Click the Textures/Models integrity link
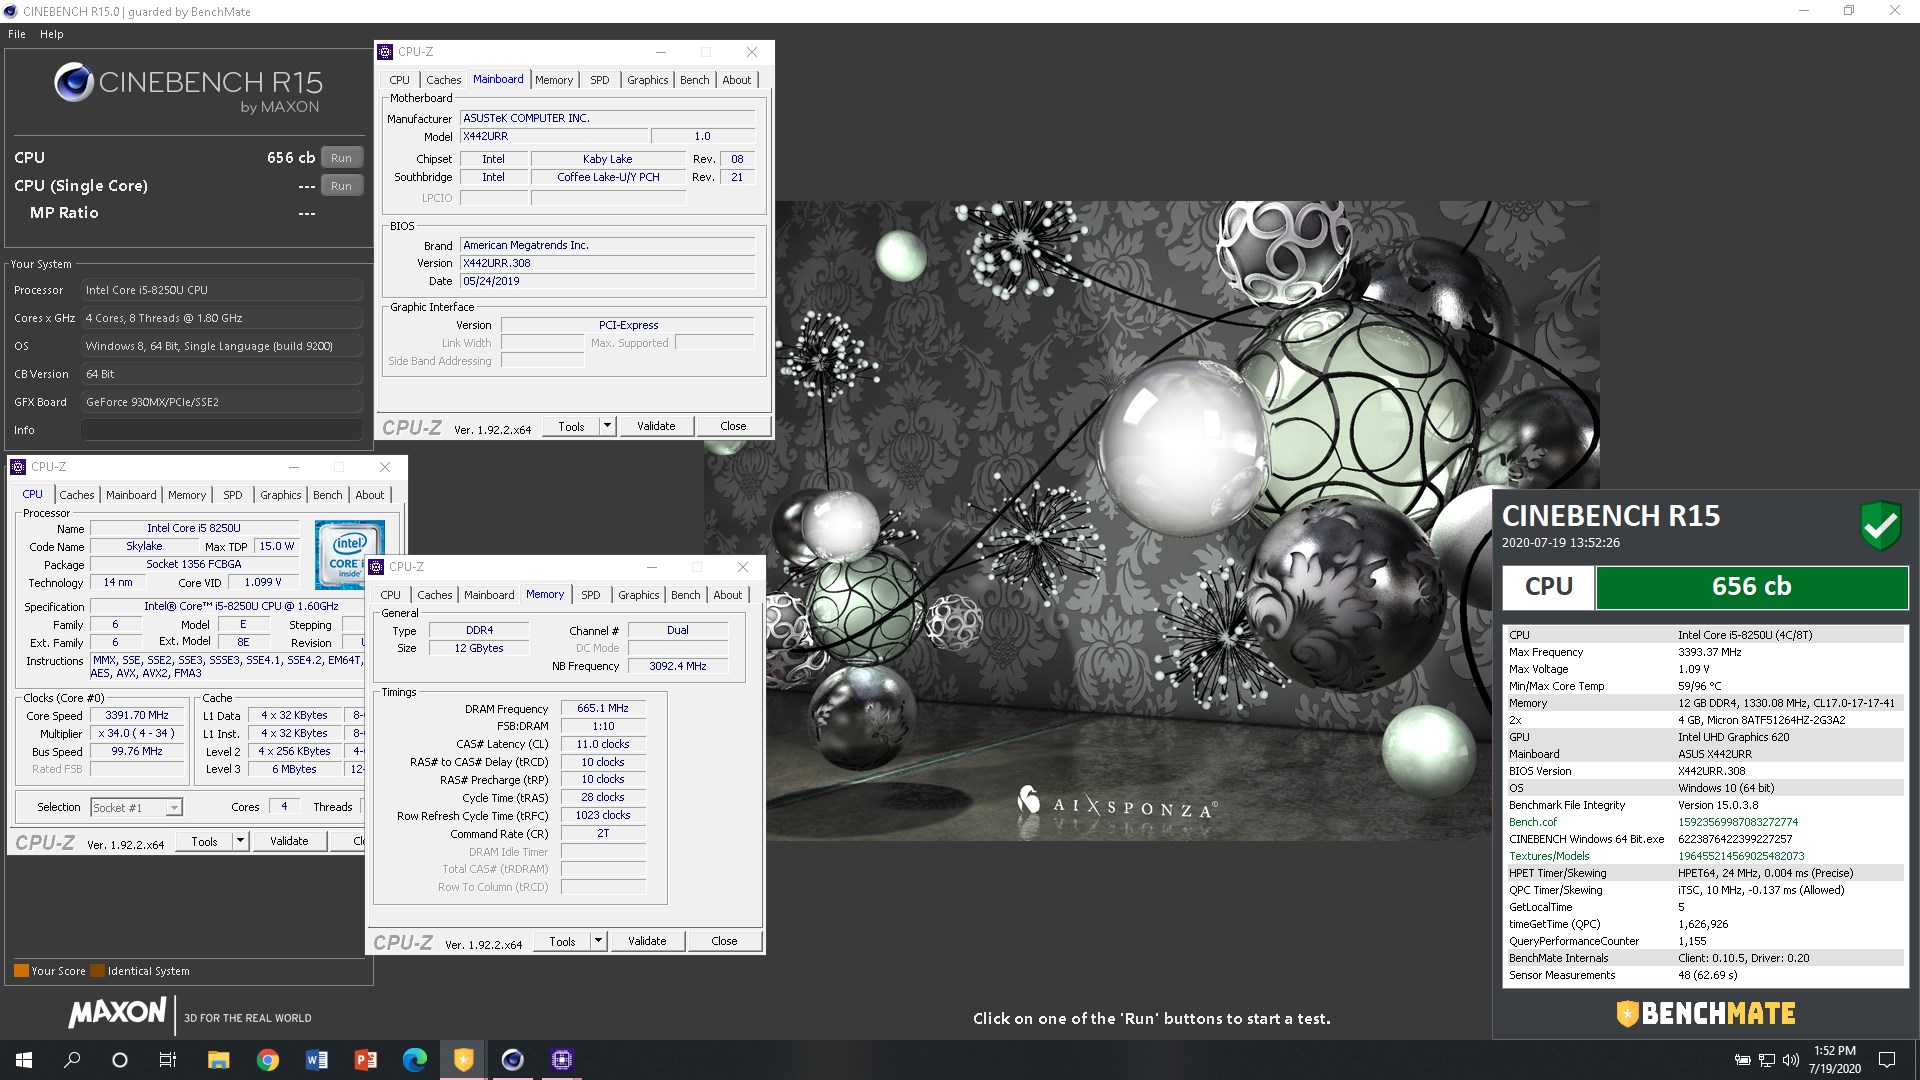 [1548, 856]
